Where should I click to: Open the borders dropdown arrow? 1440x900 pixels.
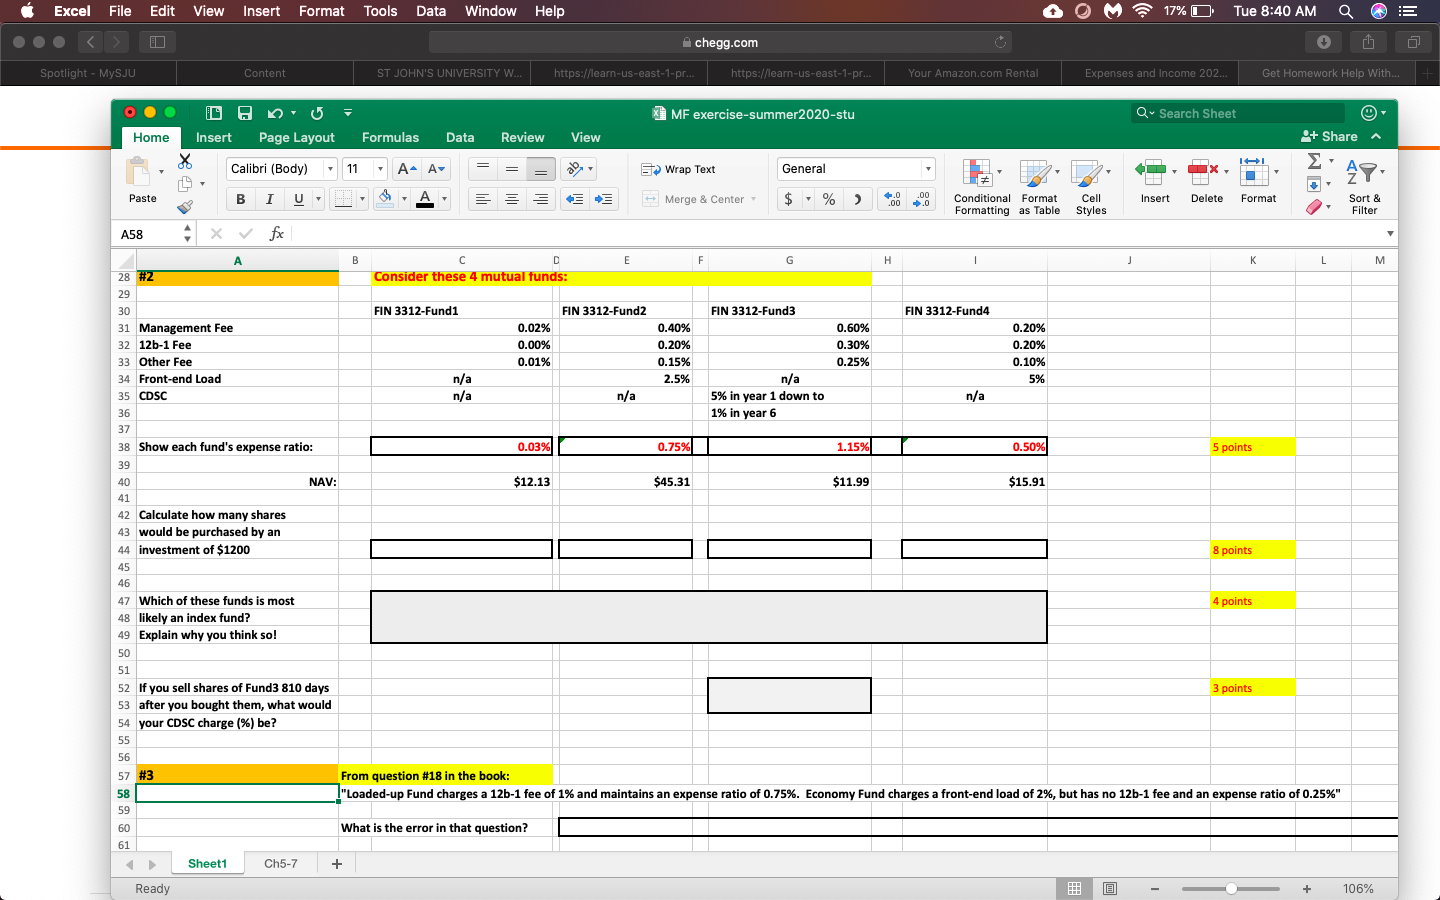click(x=362, y=199)
